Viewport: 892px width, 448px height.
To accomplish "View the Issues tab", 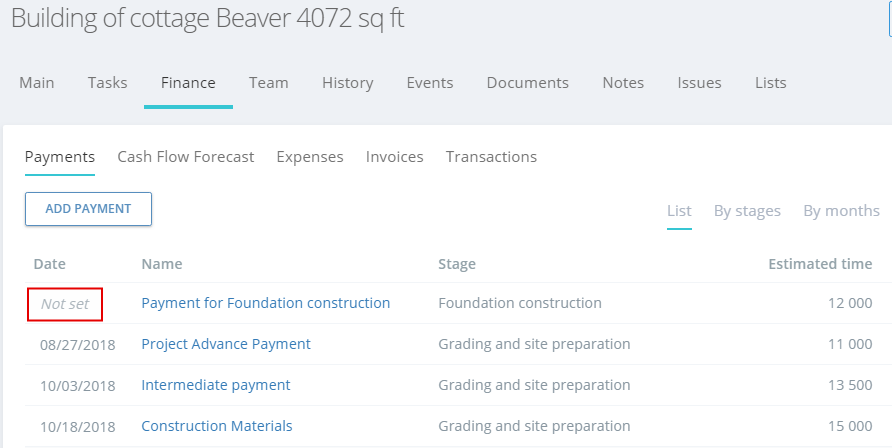I will pos(699,83).
